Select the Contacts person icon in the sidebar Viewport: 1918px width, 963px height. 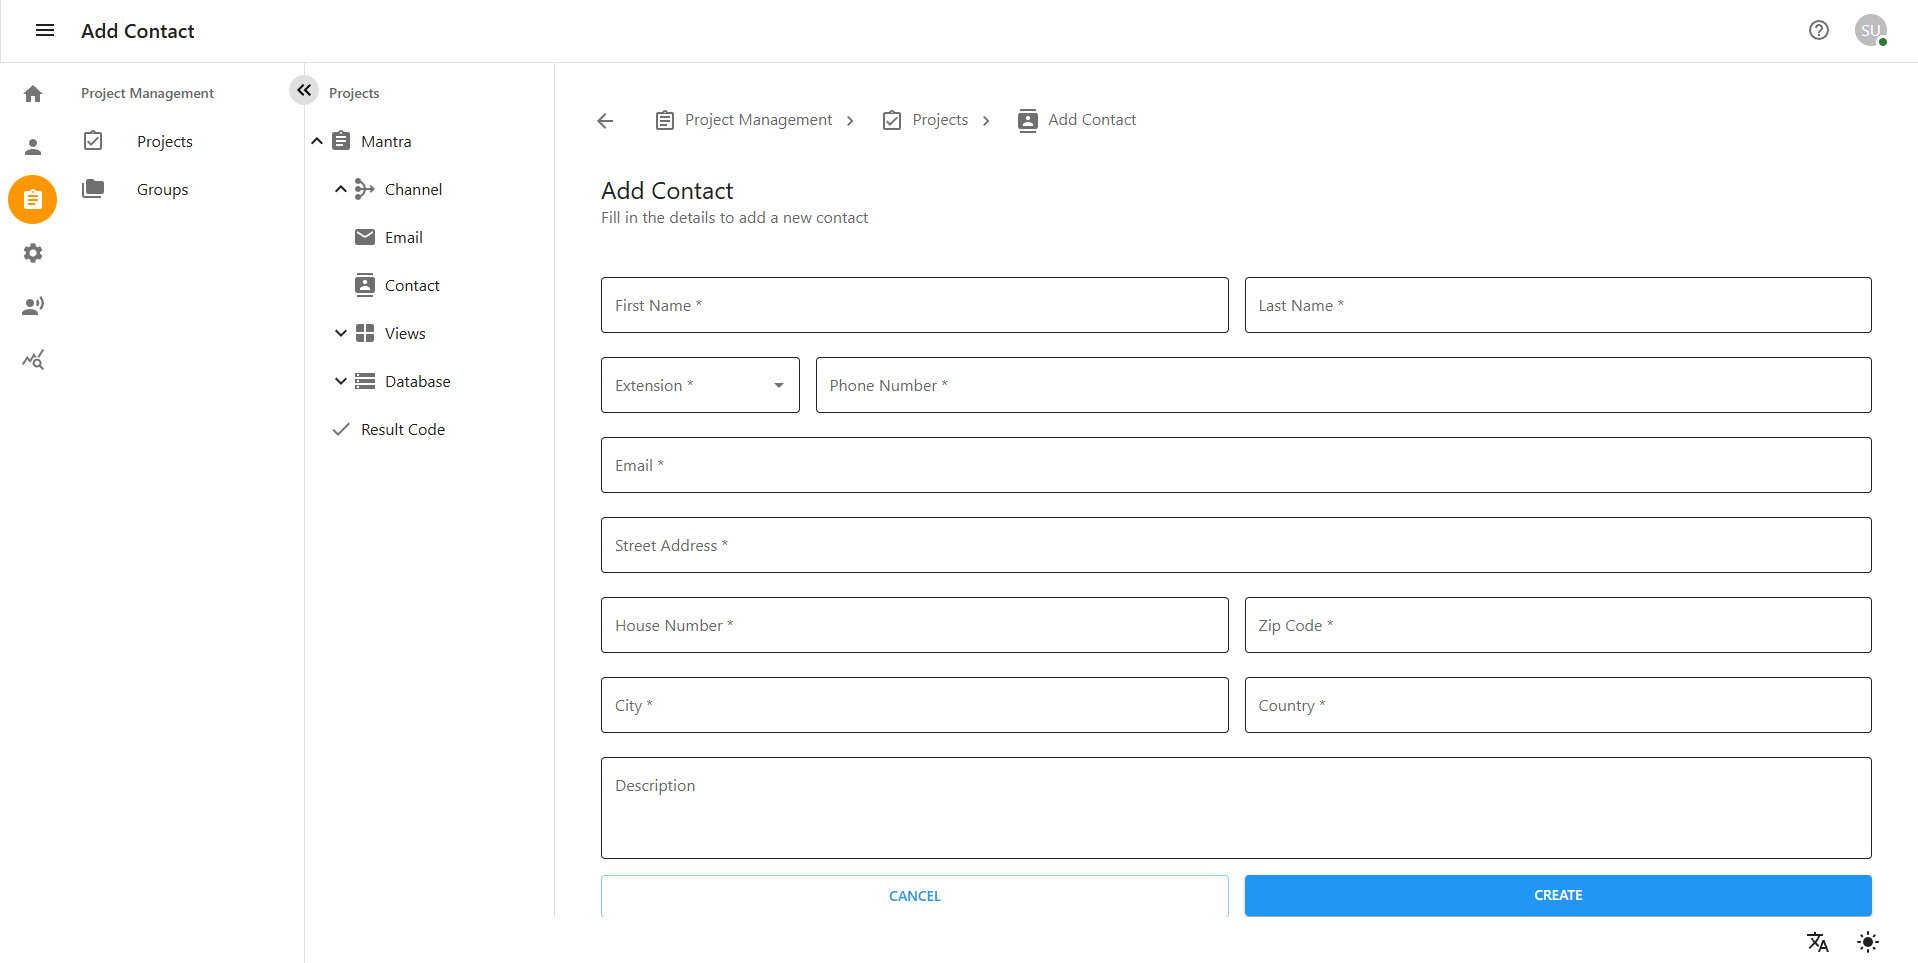33,146
